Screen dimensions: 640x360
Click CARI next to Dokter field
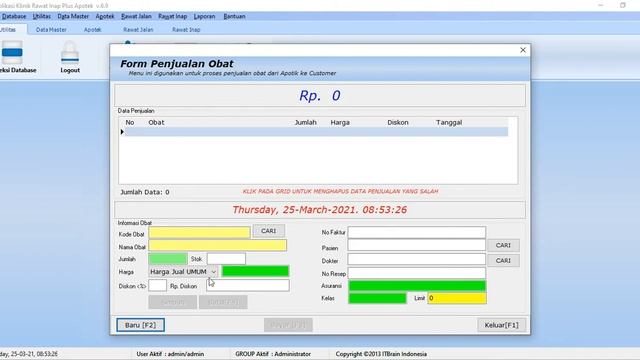click(x=503, y=260)
